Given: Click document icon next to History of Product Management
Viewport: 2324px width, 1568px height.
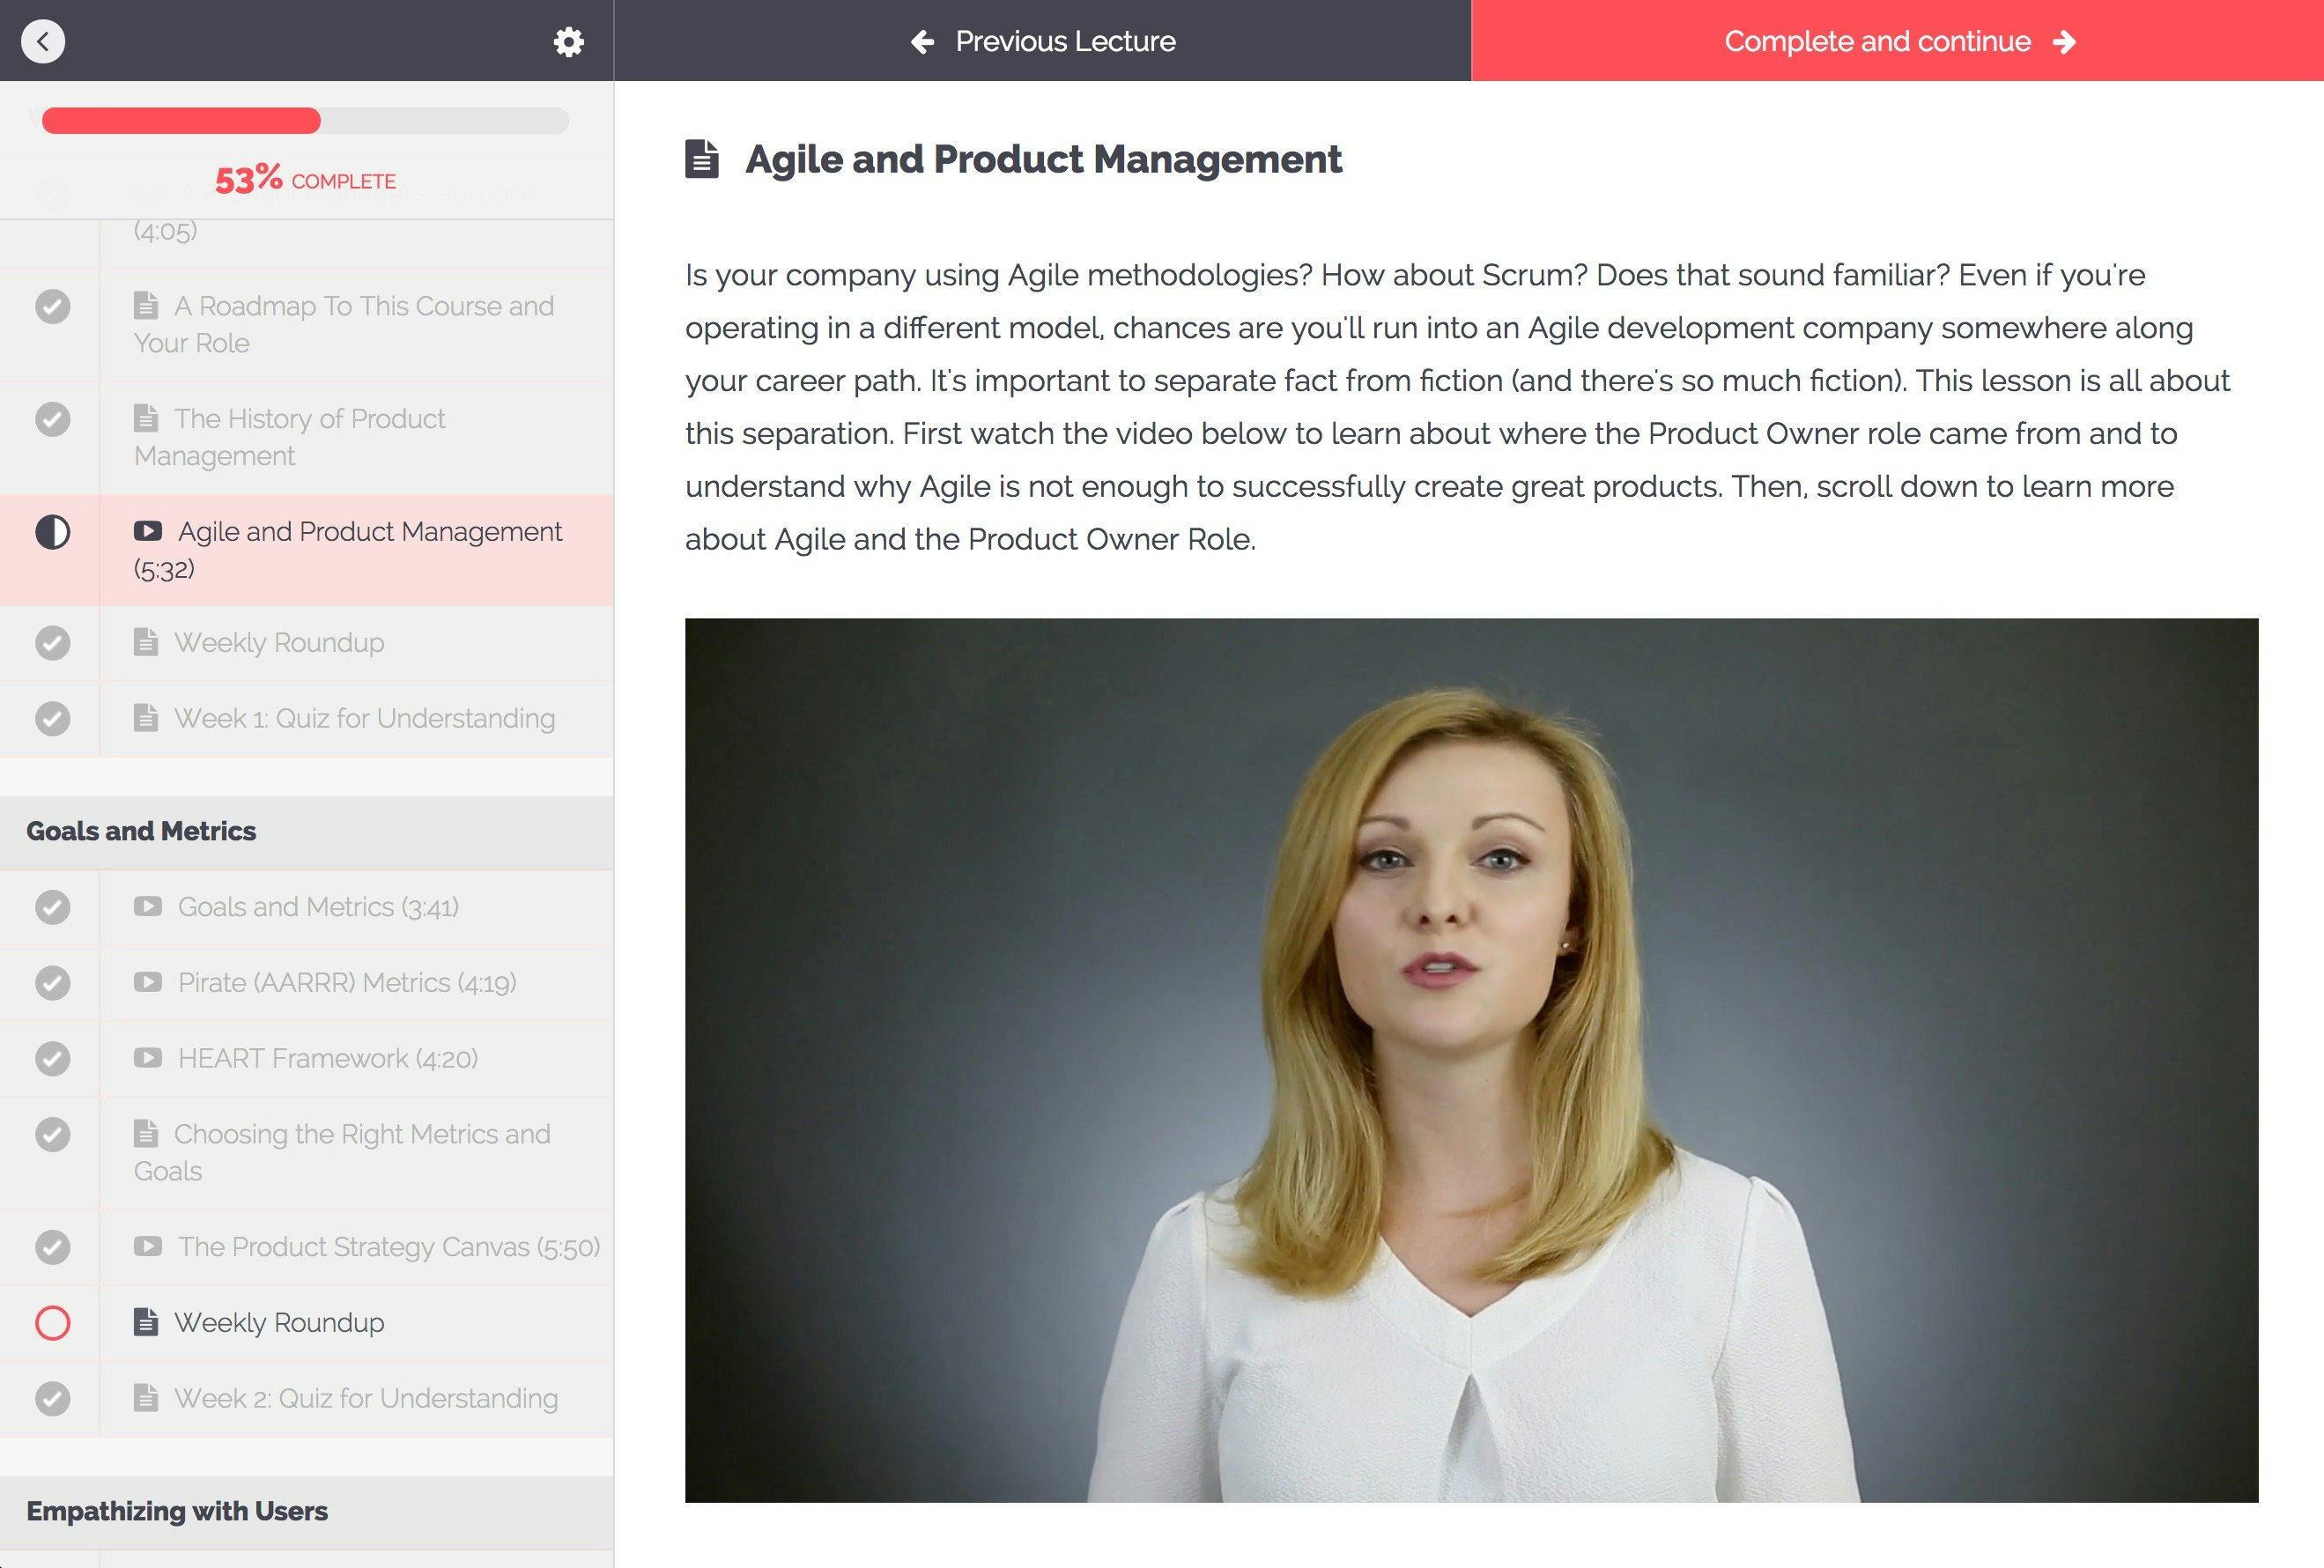Looking at the screenshot, I should (146, 418).
